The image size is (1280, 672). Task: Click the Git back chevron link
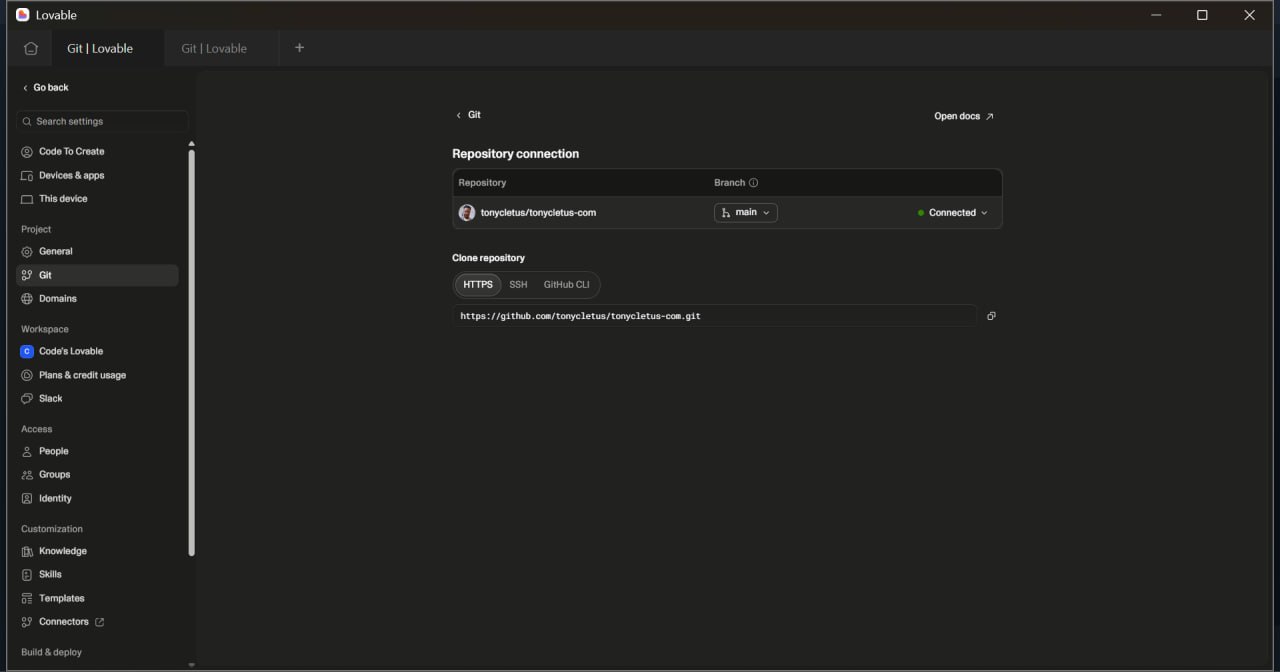[x=468, y=115]
